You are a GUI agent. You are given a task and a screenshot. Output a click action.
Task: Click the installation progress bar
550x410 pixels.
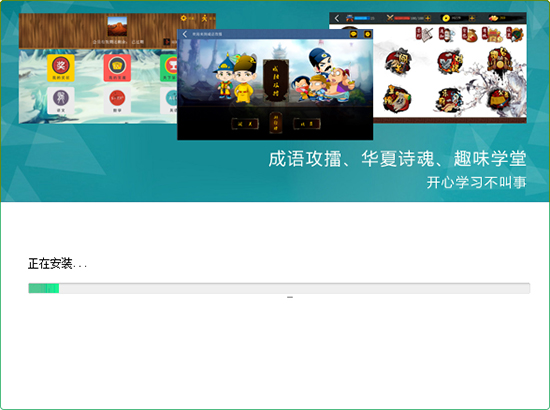(x=279, y=288)
